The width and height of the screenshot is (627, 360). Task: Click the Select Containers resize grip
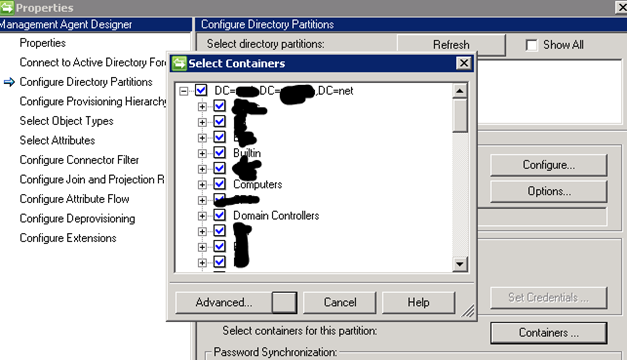click(x=468, y=311)
